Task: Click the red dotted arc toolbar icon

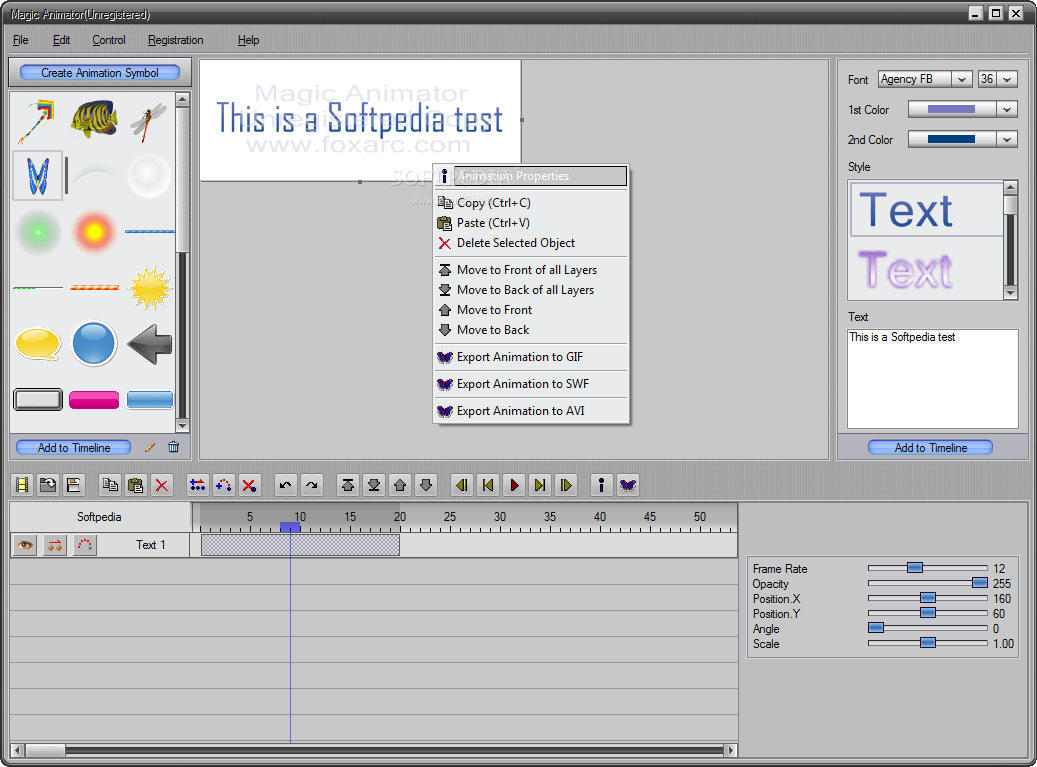Action: click(223, 485)
